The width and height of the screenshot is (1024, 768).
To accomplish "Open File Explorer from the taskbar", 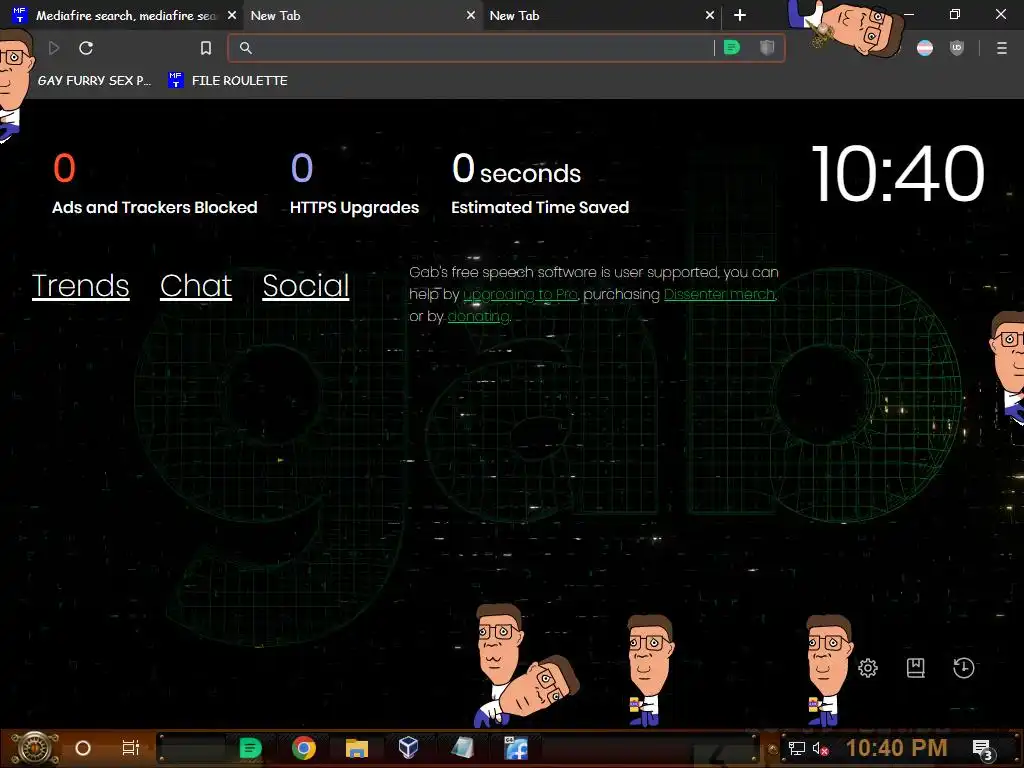I will click(x=357, y=748).
